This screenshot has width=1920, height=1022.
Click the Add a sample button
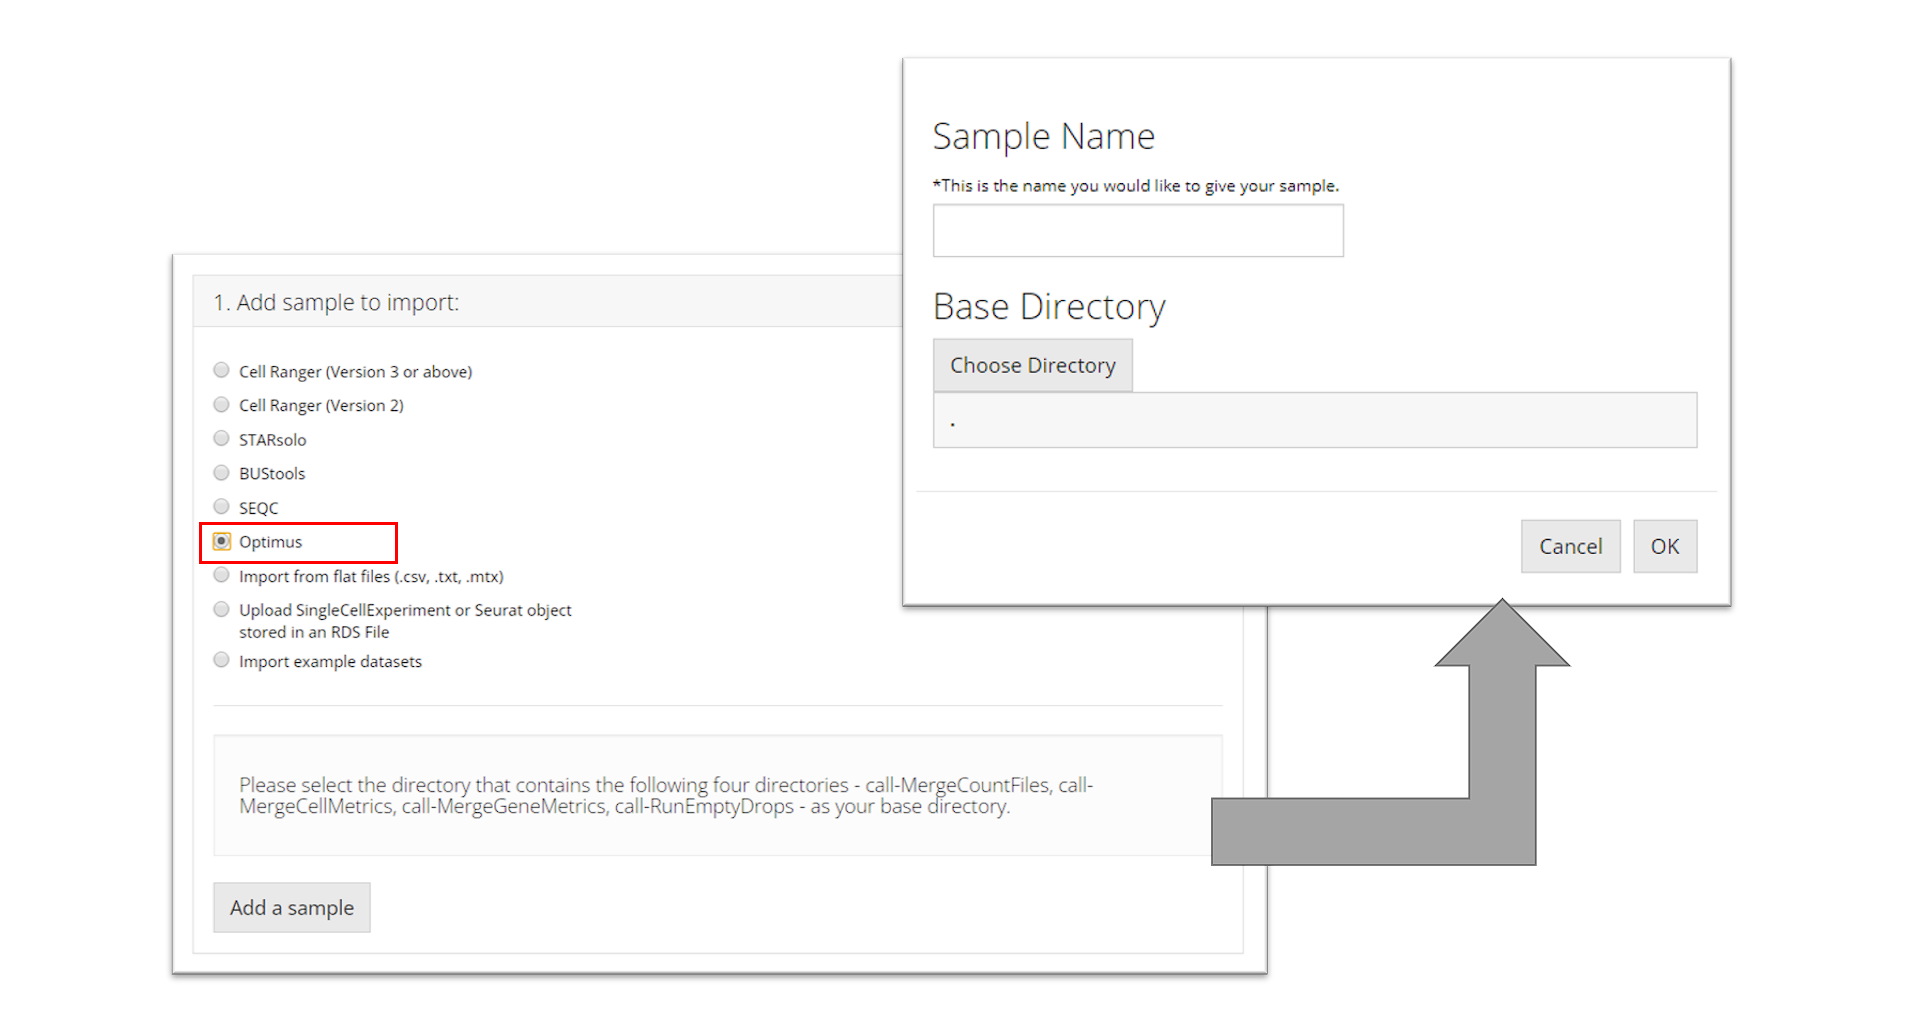[x=291, y=908]
